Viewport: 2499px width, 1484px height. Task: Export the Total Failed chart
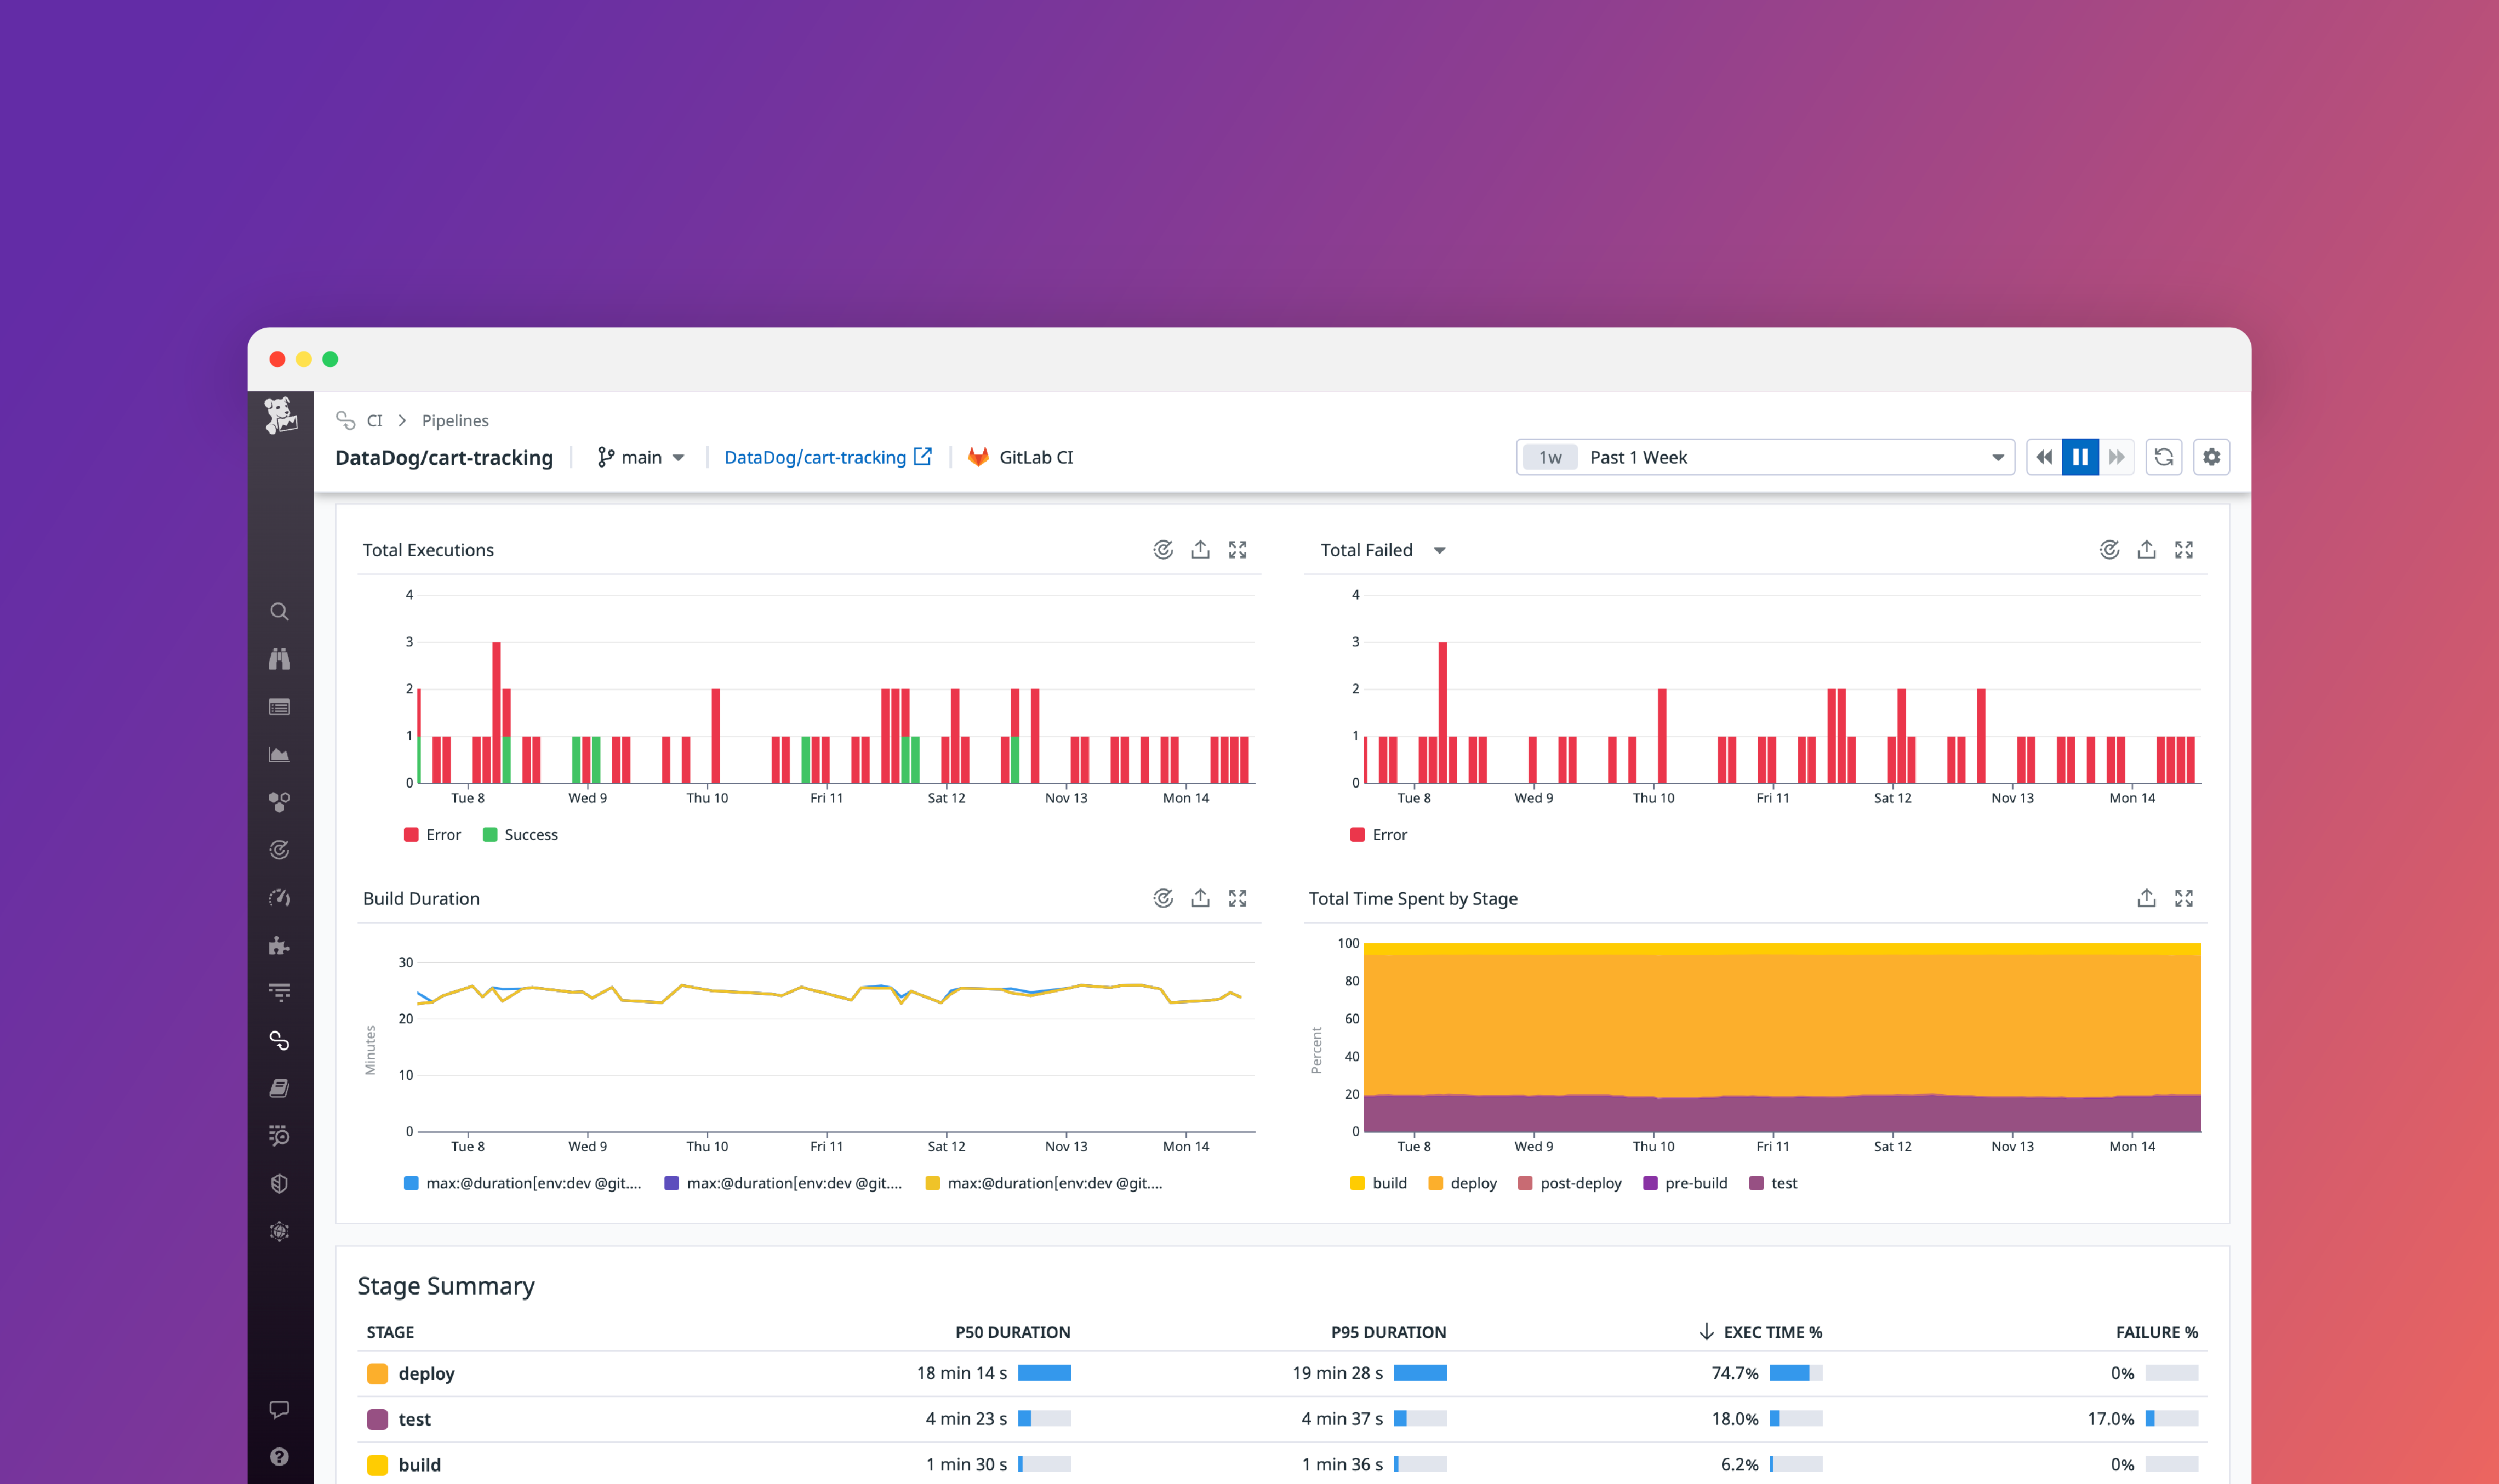[2146, 549]
